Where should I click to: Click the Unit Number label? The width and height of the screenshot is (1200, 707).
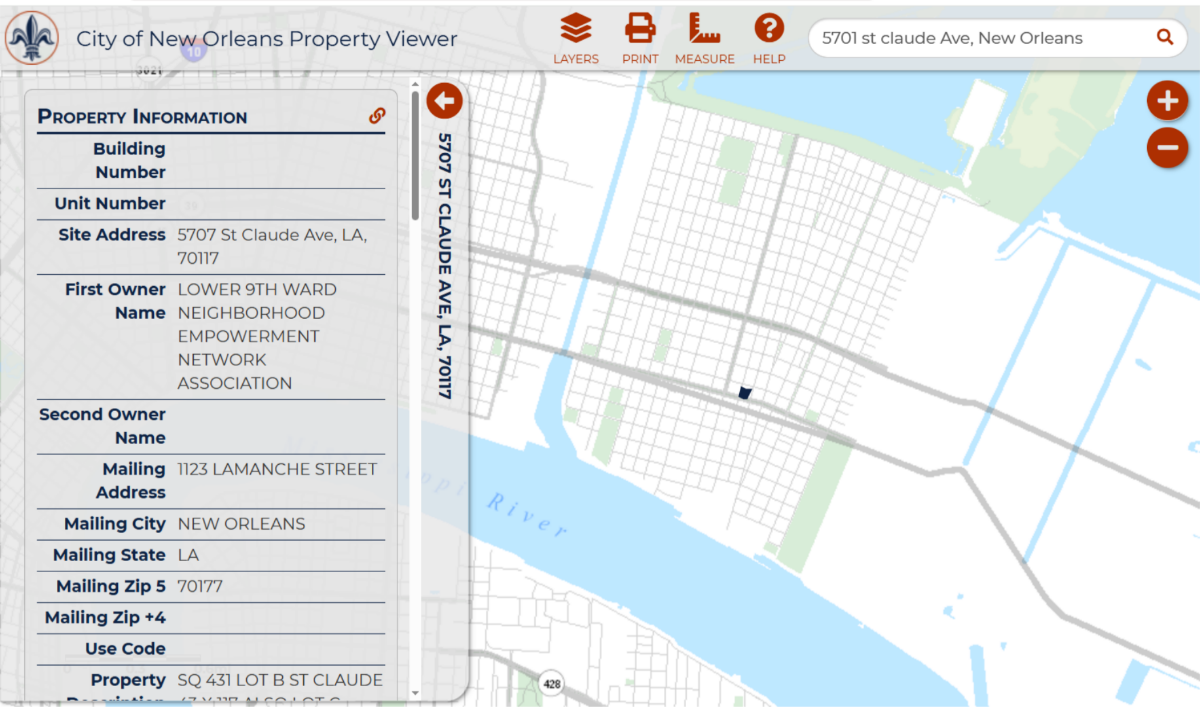click(110, 203)
